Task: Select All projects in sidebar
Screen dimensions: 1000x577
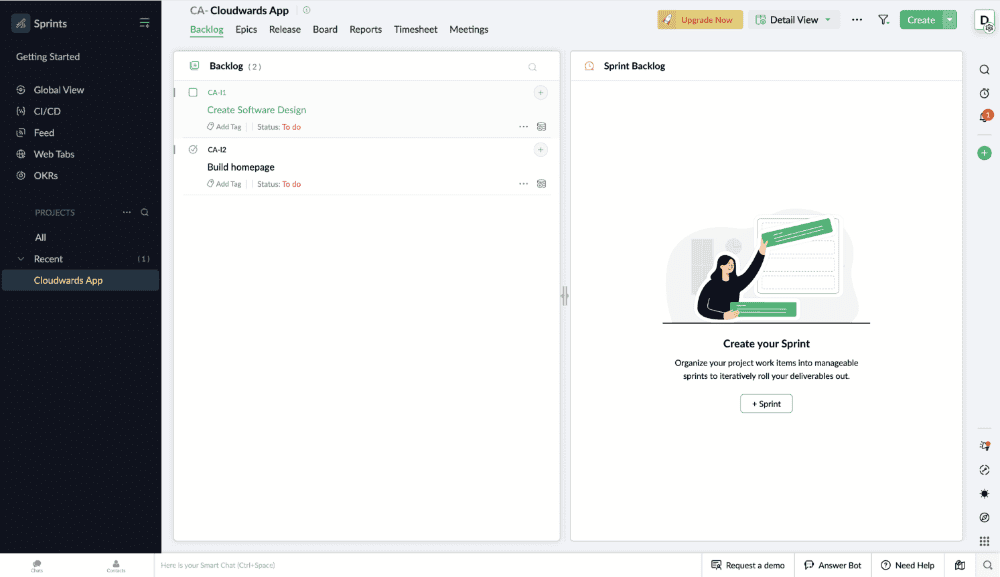Action: pos(40,237)
